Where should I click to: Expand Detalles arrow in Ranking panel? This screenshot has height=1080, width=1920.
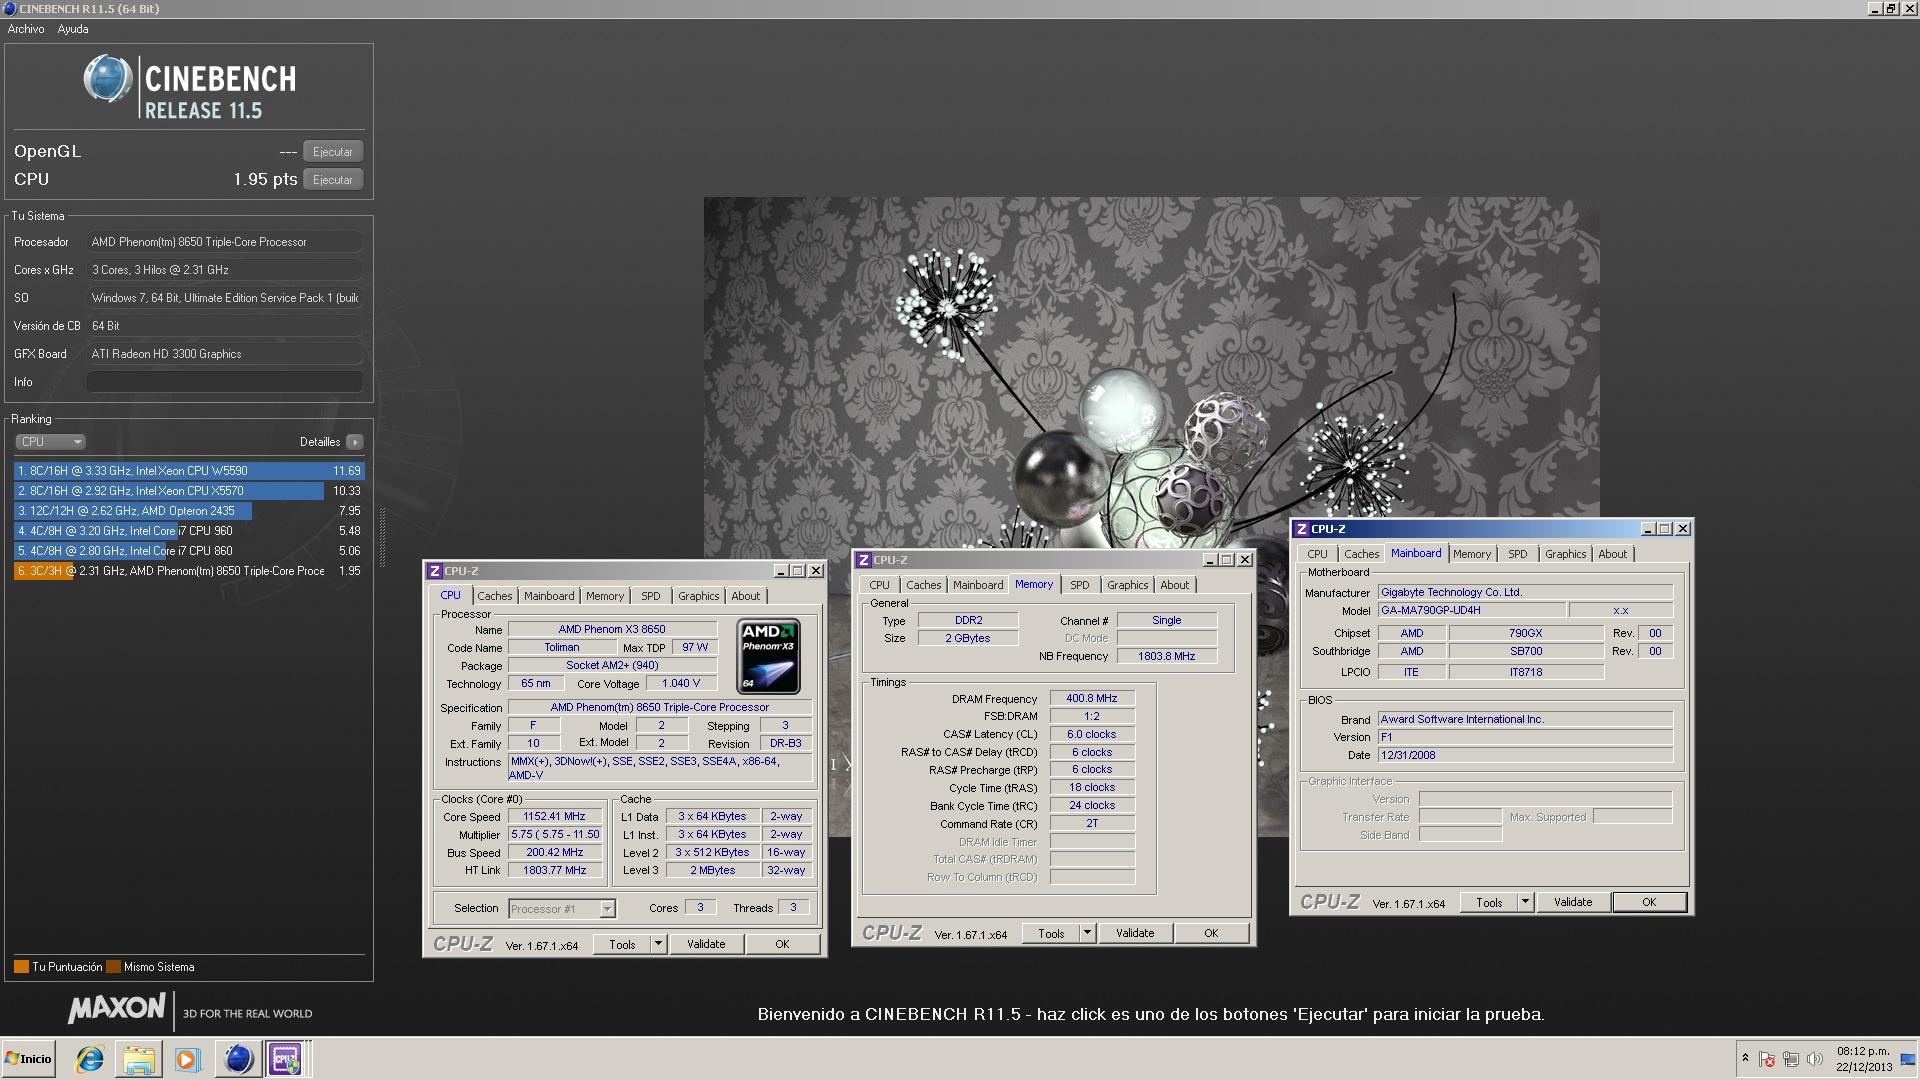click(355, 442)
